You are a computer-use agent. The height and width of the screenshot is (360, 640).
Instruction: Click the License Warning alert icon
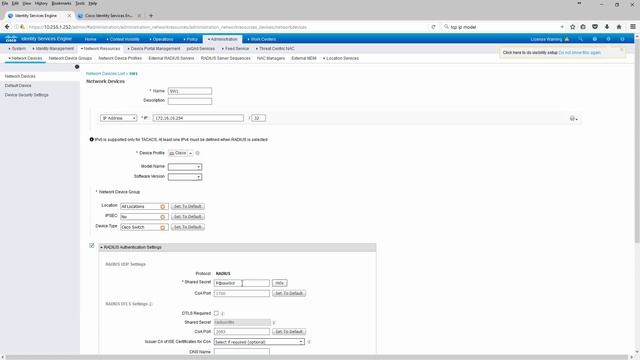567,39
